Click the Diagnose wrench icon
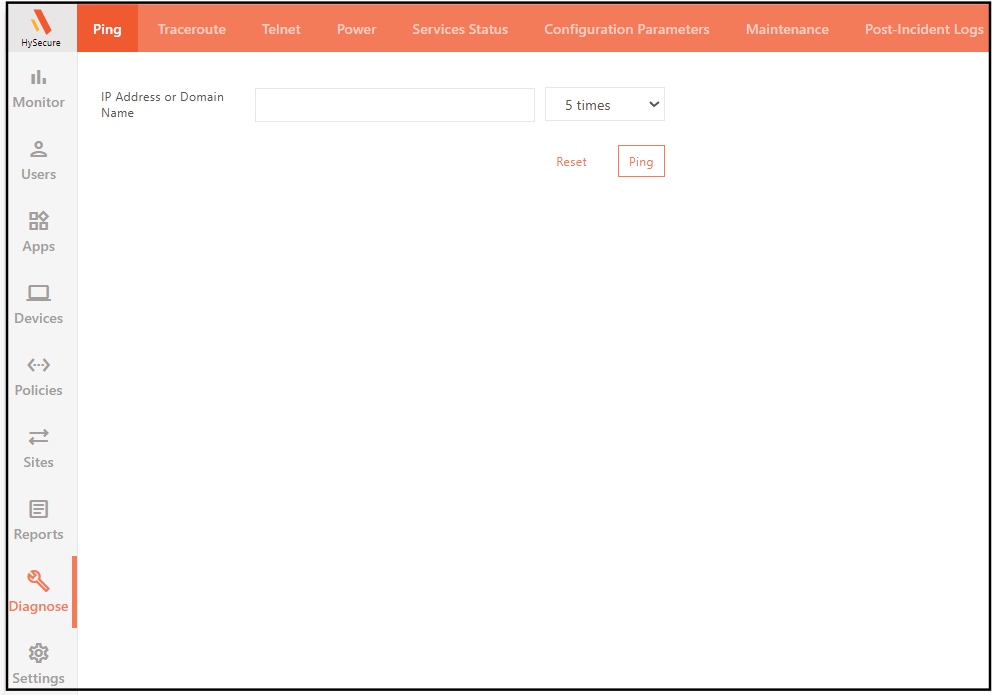992x695 pixels. coord(39,581)
